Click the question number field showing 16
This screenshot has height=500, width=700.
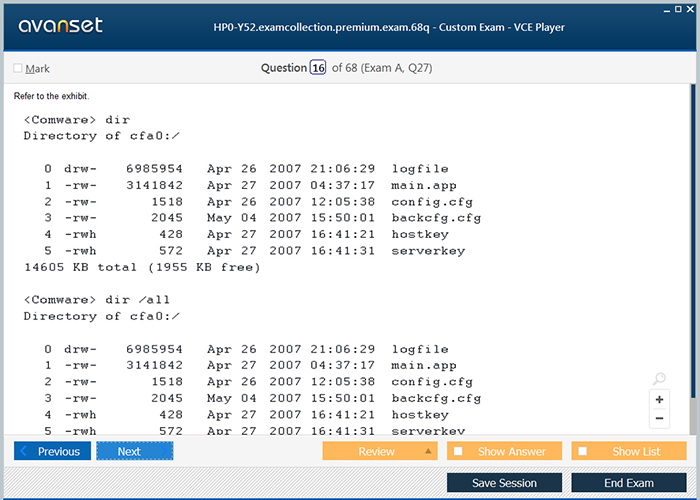[318, 68]
